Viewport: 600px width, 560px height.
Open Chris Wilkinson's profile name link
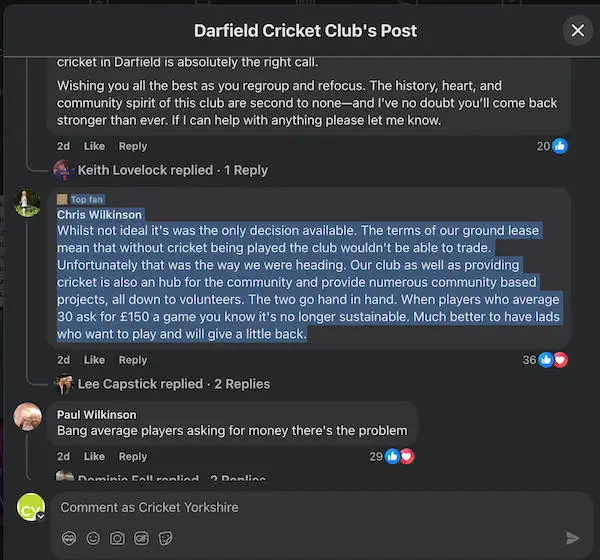99,215
